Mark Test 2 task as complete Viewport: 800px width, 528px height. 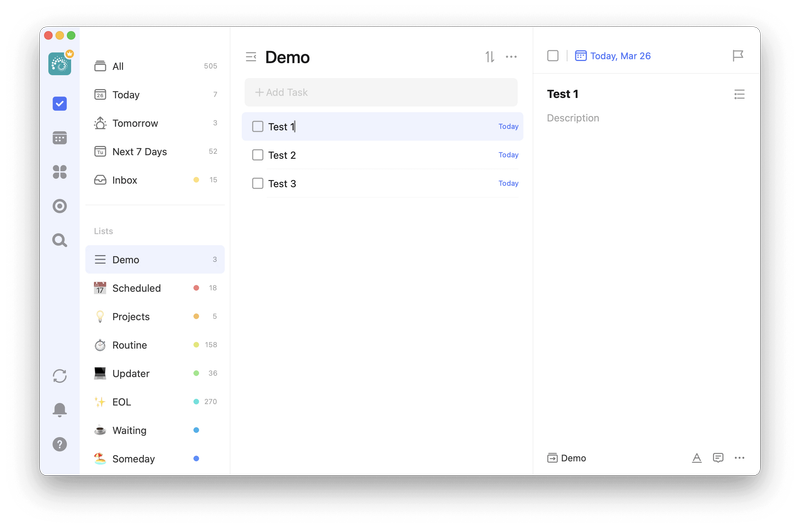(x=258, y=155)
